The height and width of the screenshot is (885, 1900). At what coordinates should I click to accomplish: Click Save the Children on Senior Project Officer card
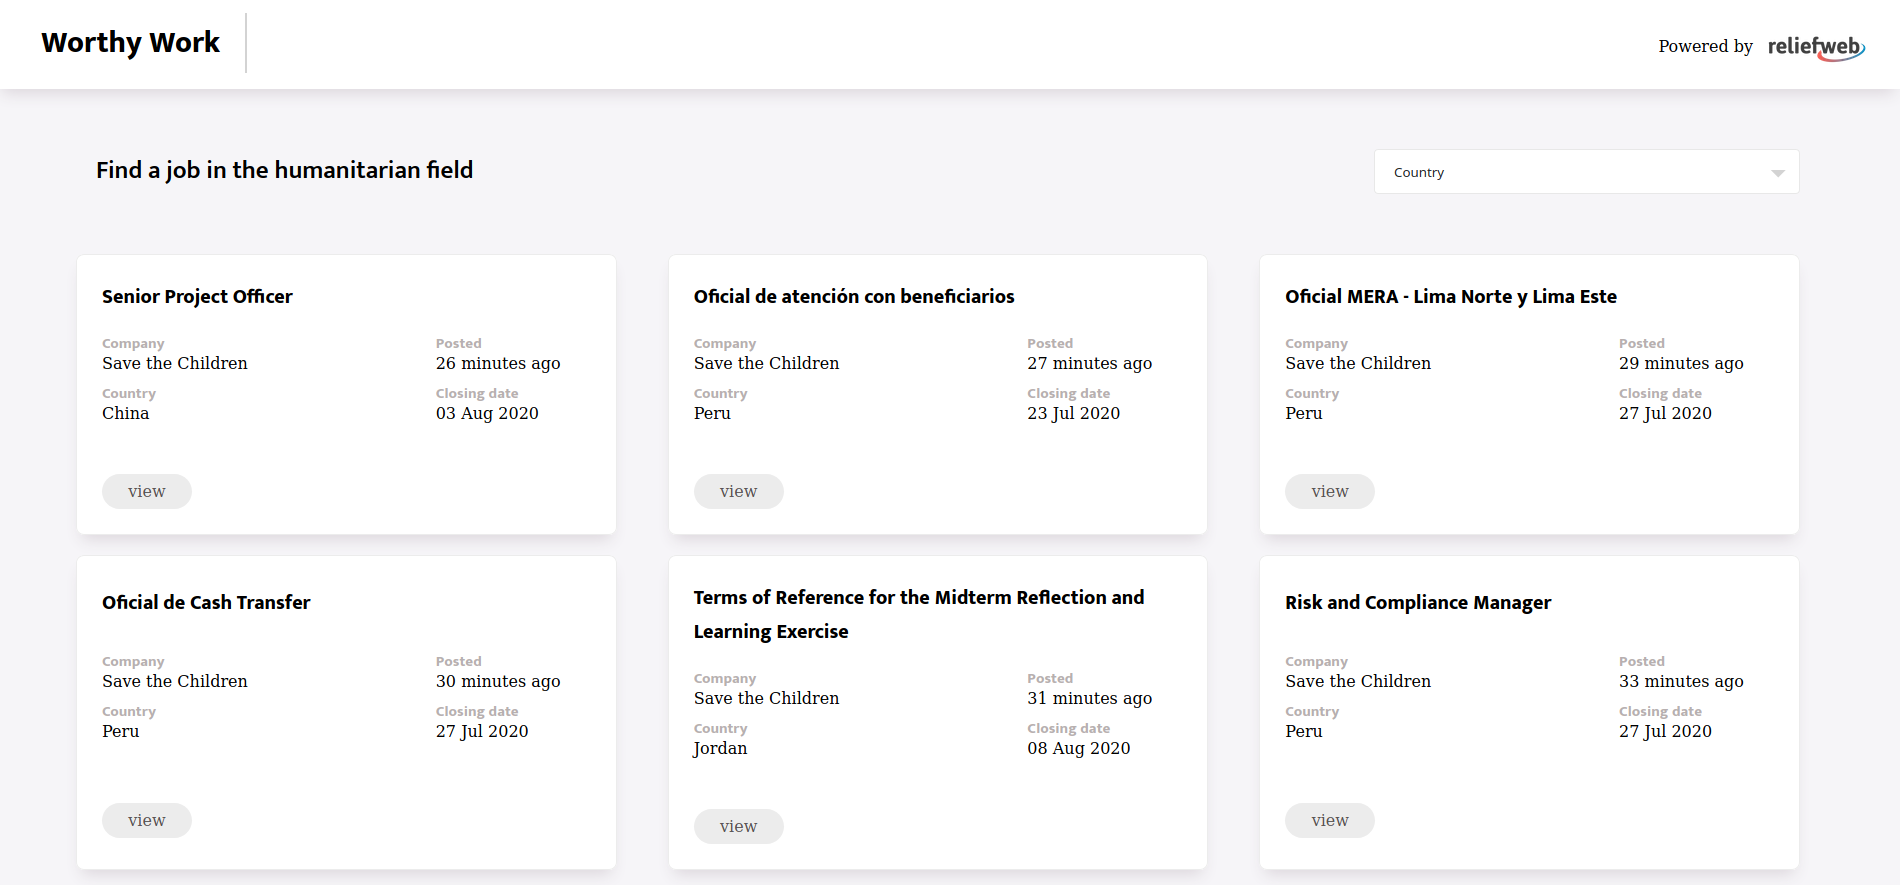(x=175, y=363)
